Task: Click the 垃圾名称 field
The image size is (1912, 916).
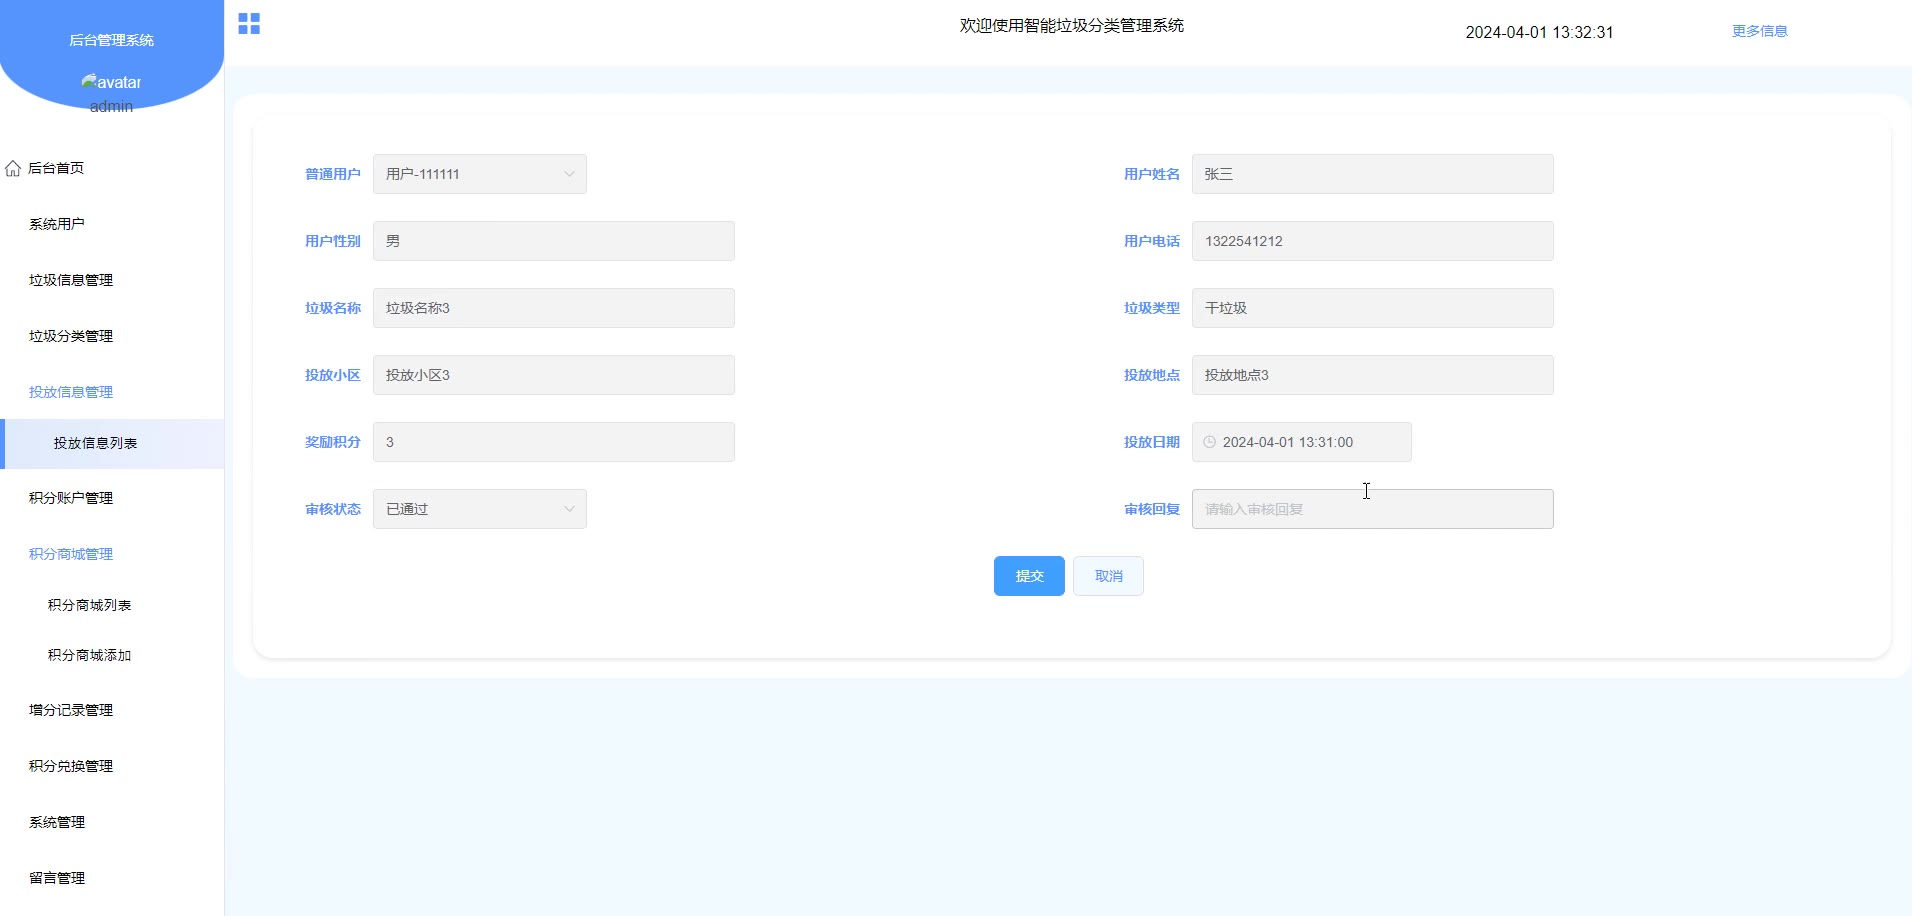Action: pyautogui.click(x=554, y=308)
